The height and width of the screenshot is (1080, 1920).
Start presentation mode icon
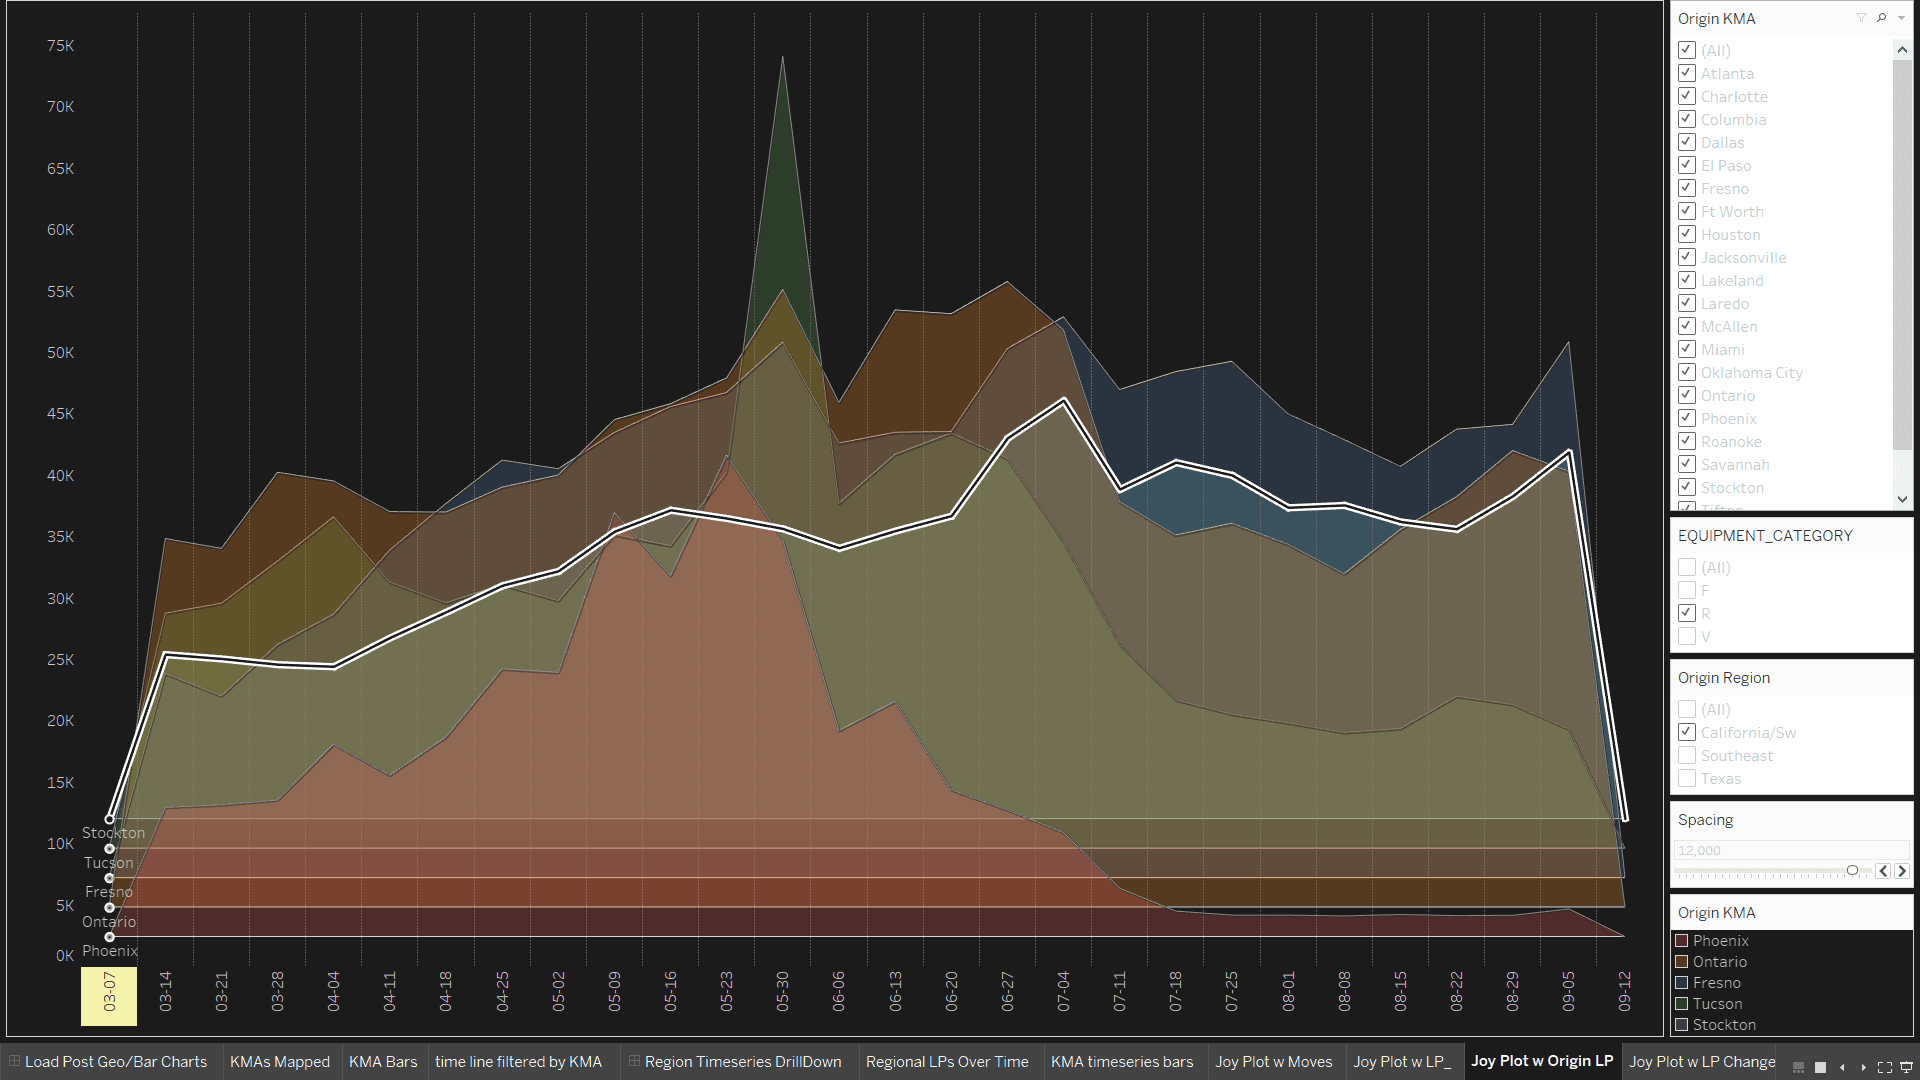click(x=1906, y=1067)
